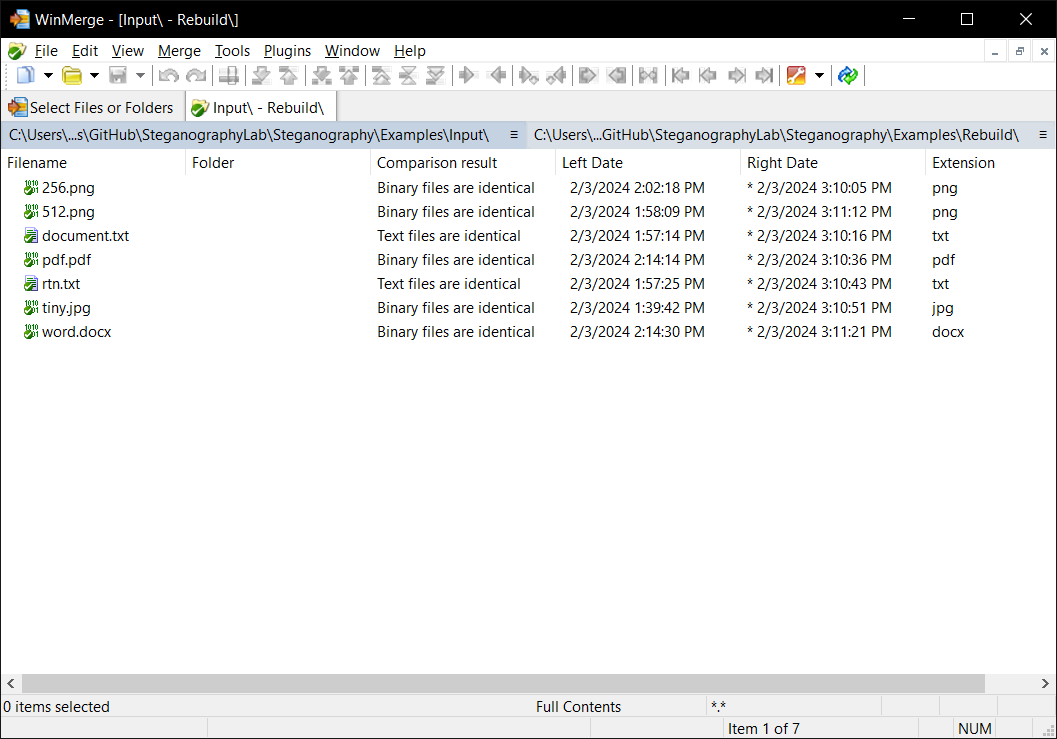
Task: Jump to Last Difference icon
Action: point(435,76)
